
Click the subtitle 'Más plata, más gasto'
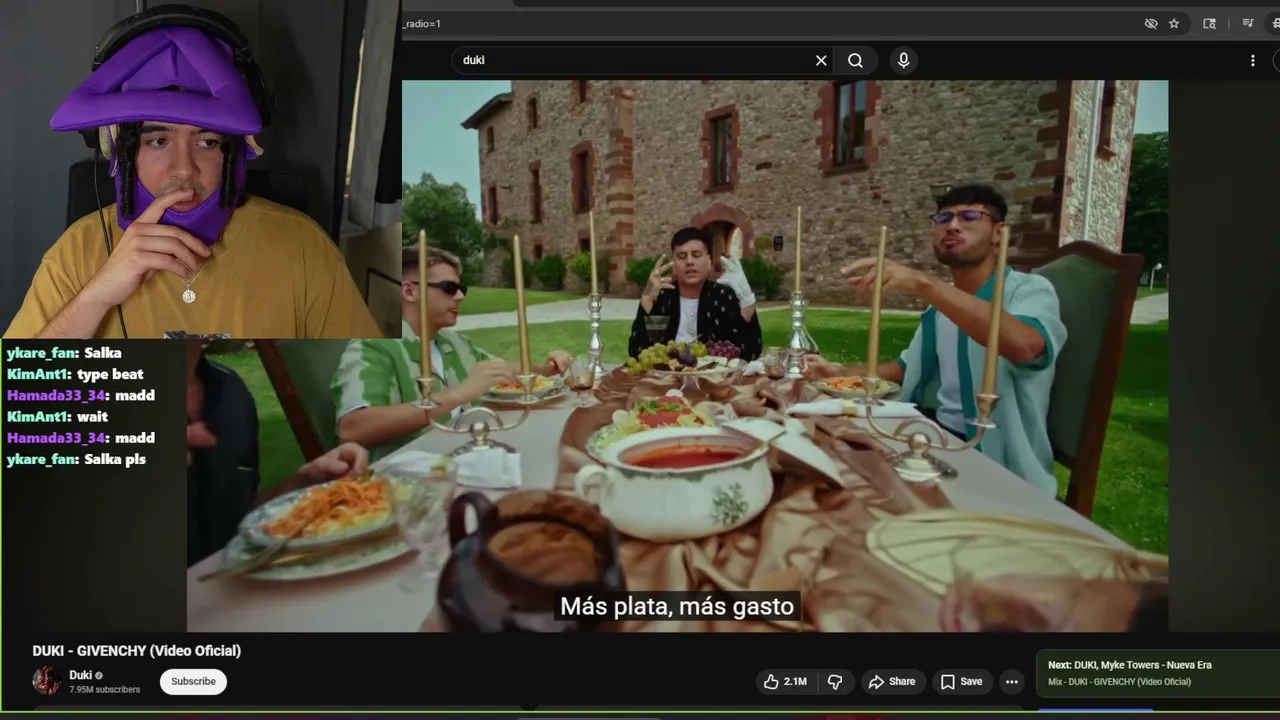click(x=677, y=606)
